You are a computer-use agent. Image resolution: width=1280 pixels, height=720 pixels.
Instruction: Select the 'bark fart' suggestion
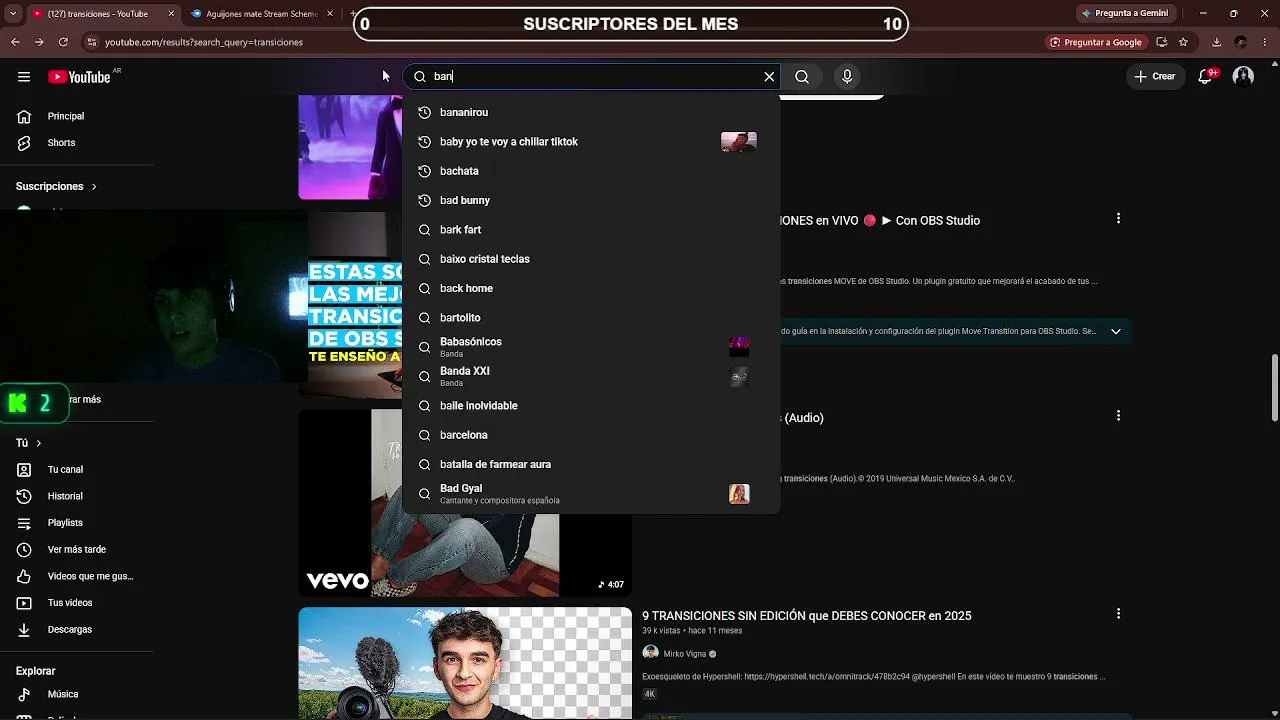(591, 230)
